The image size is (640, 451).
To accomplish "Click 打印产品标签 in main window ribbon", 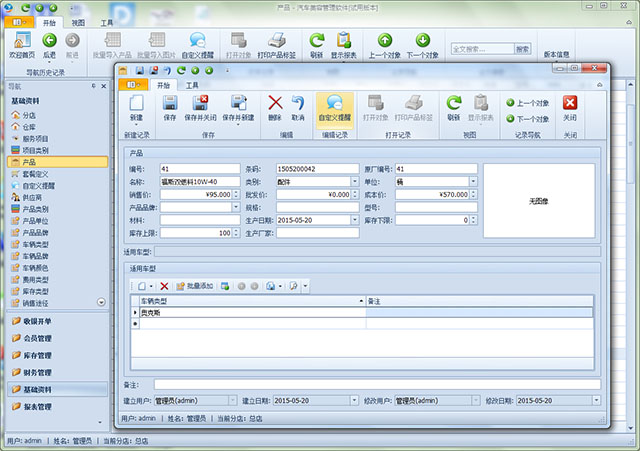I will pos(276,45).
